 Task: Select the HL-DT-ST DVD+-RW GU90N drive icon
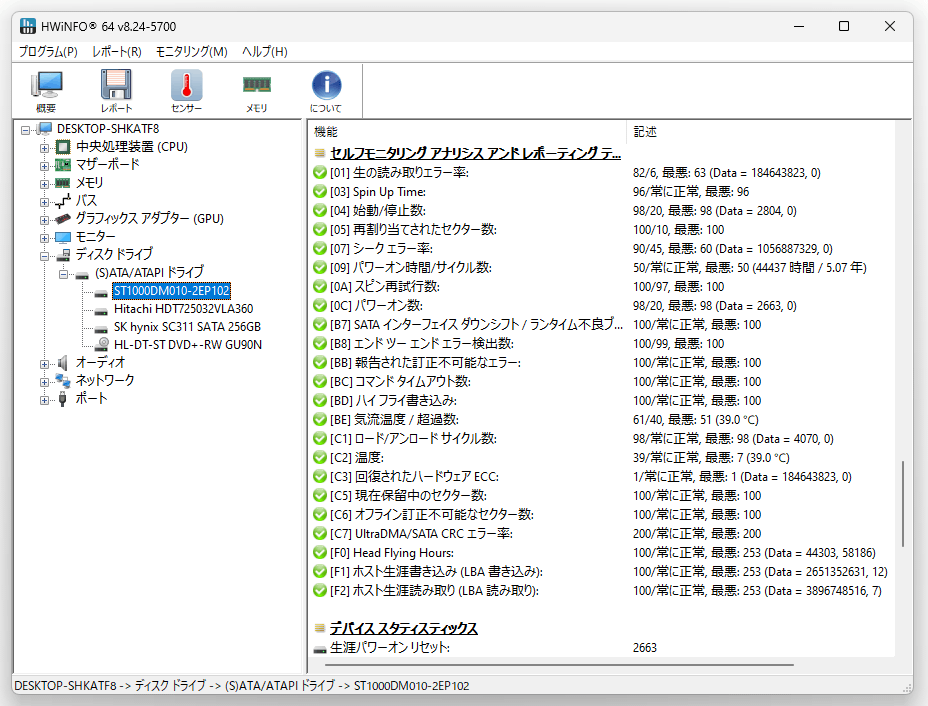[x=102, y=344]
